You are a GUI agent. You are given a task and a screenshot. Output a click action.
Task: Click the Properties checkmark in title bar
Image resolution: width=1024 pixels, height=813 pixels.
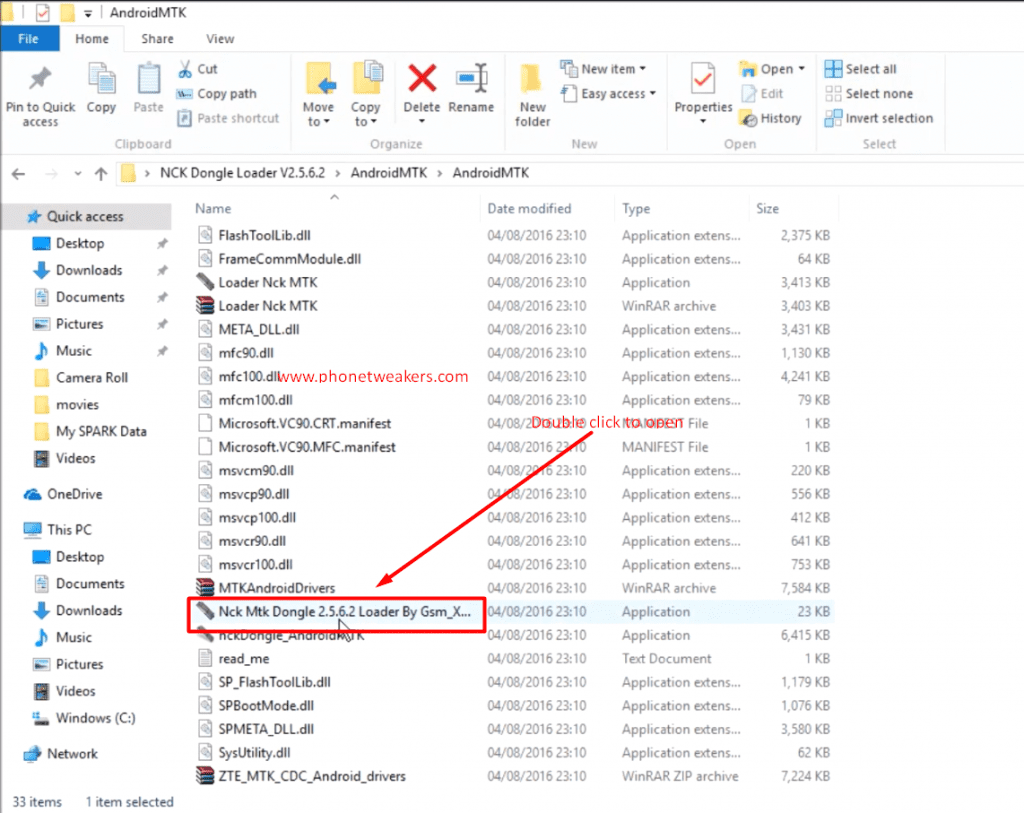[x=42, y=12]
